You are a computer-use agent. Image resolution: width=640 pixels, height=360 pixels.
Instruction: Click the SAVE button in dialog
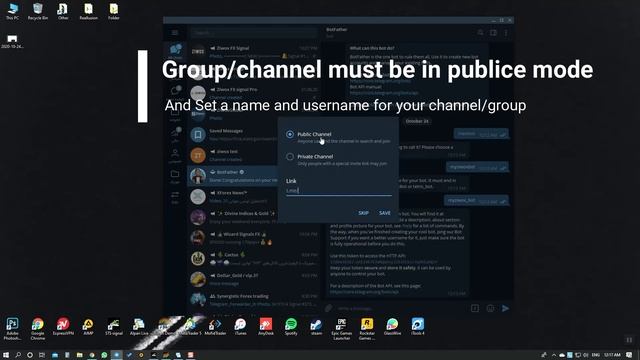coord(384,213)
